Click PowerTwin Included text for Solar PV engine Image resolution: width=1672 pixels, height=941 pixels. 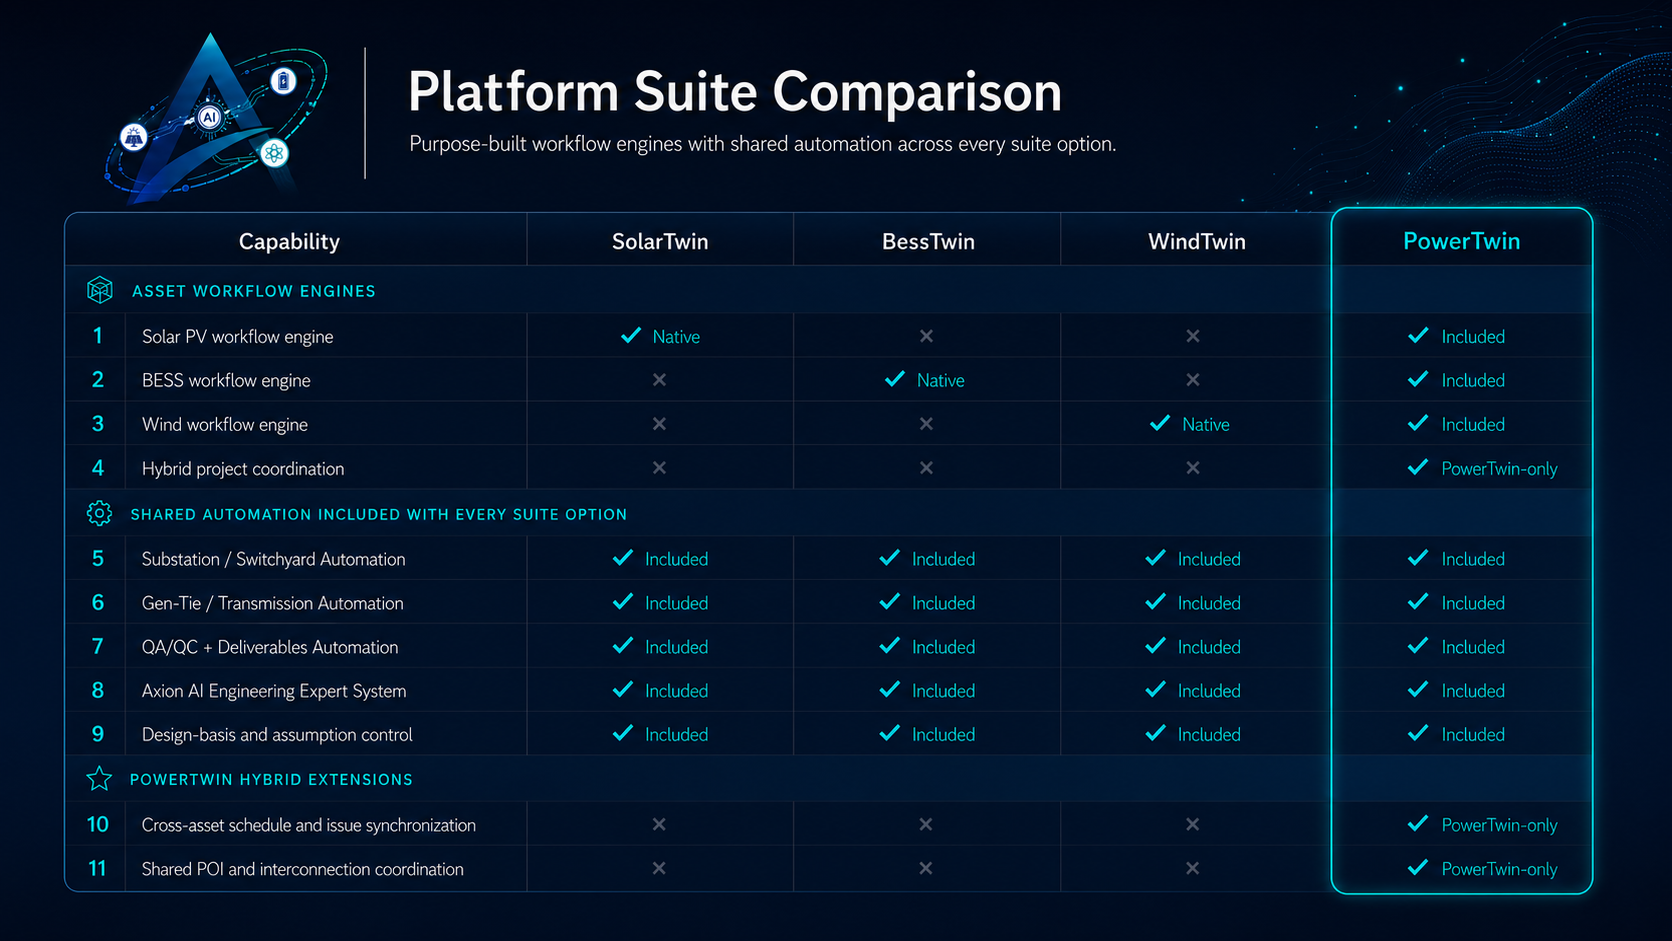(x=1473, y=337)
